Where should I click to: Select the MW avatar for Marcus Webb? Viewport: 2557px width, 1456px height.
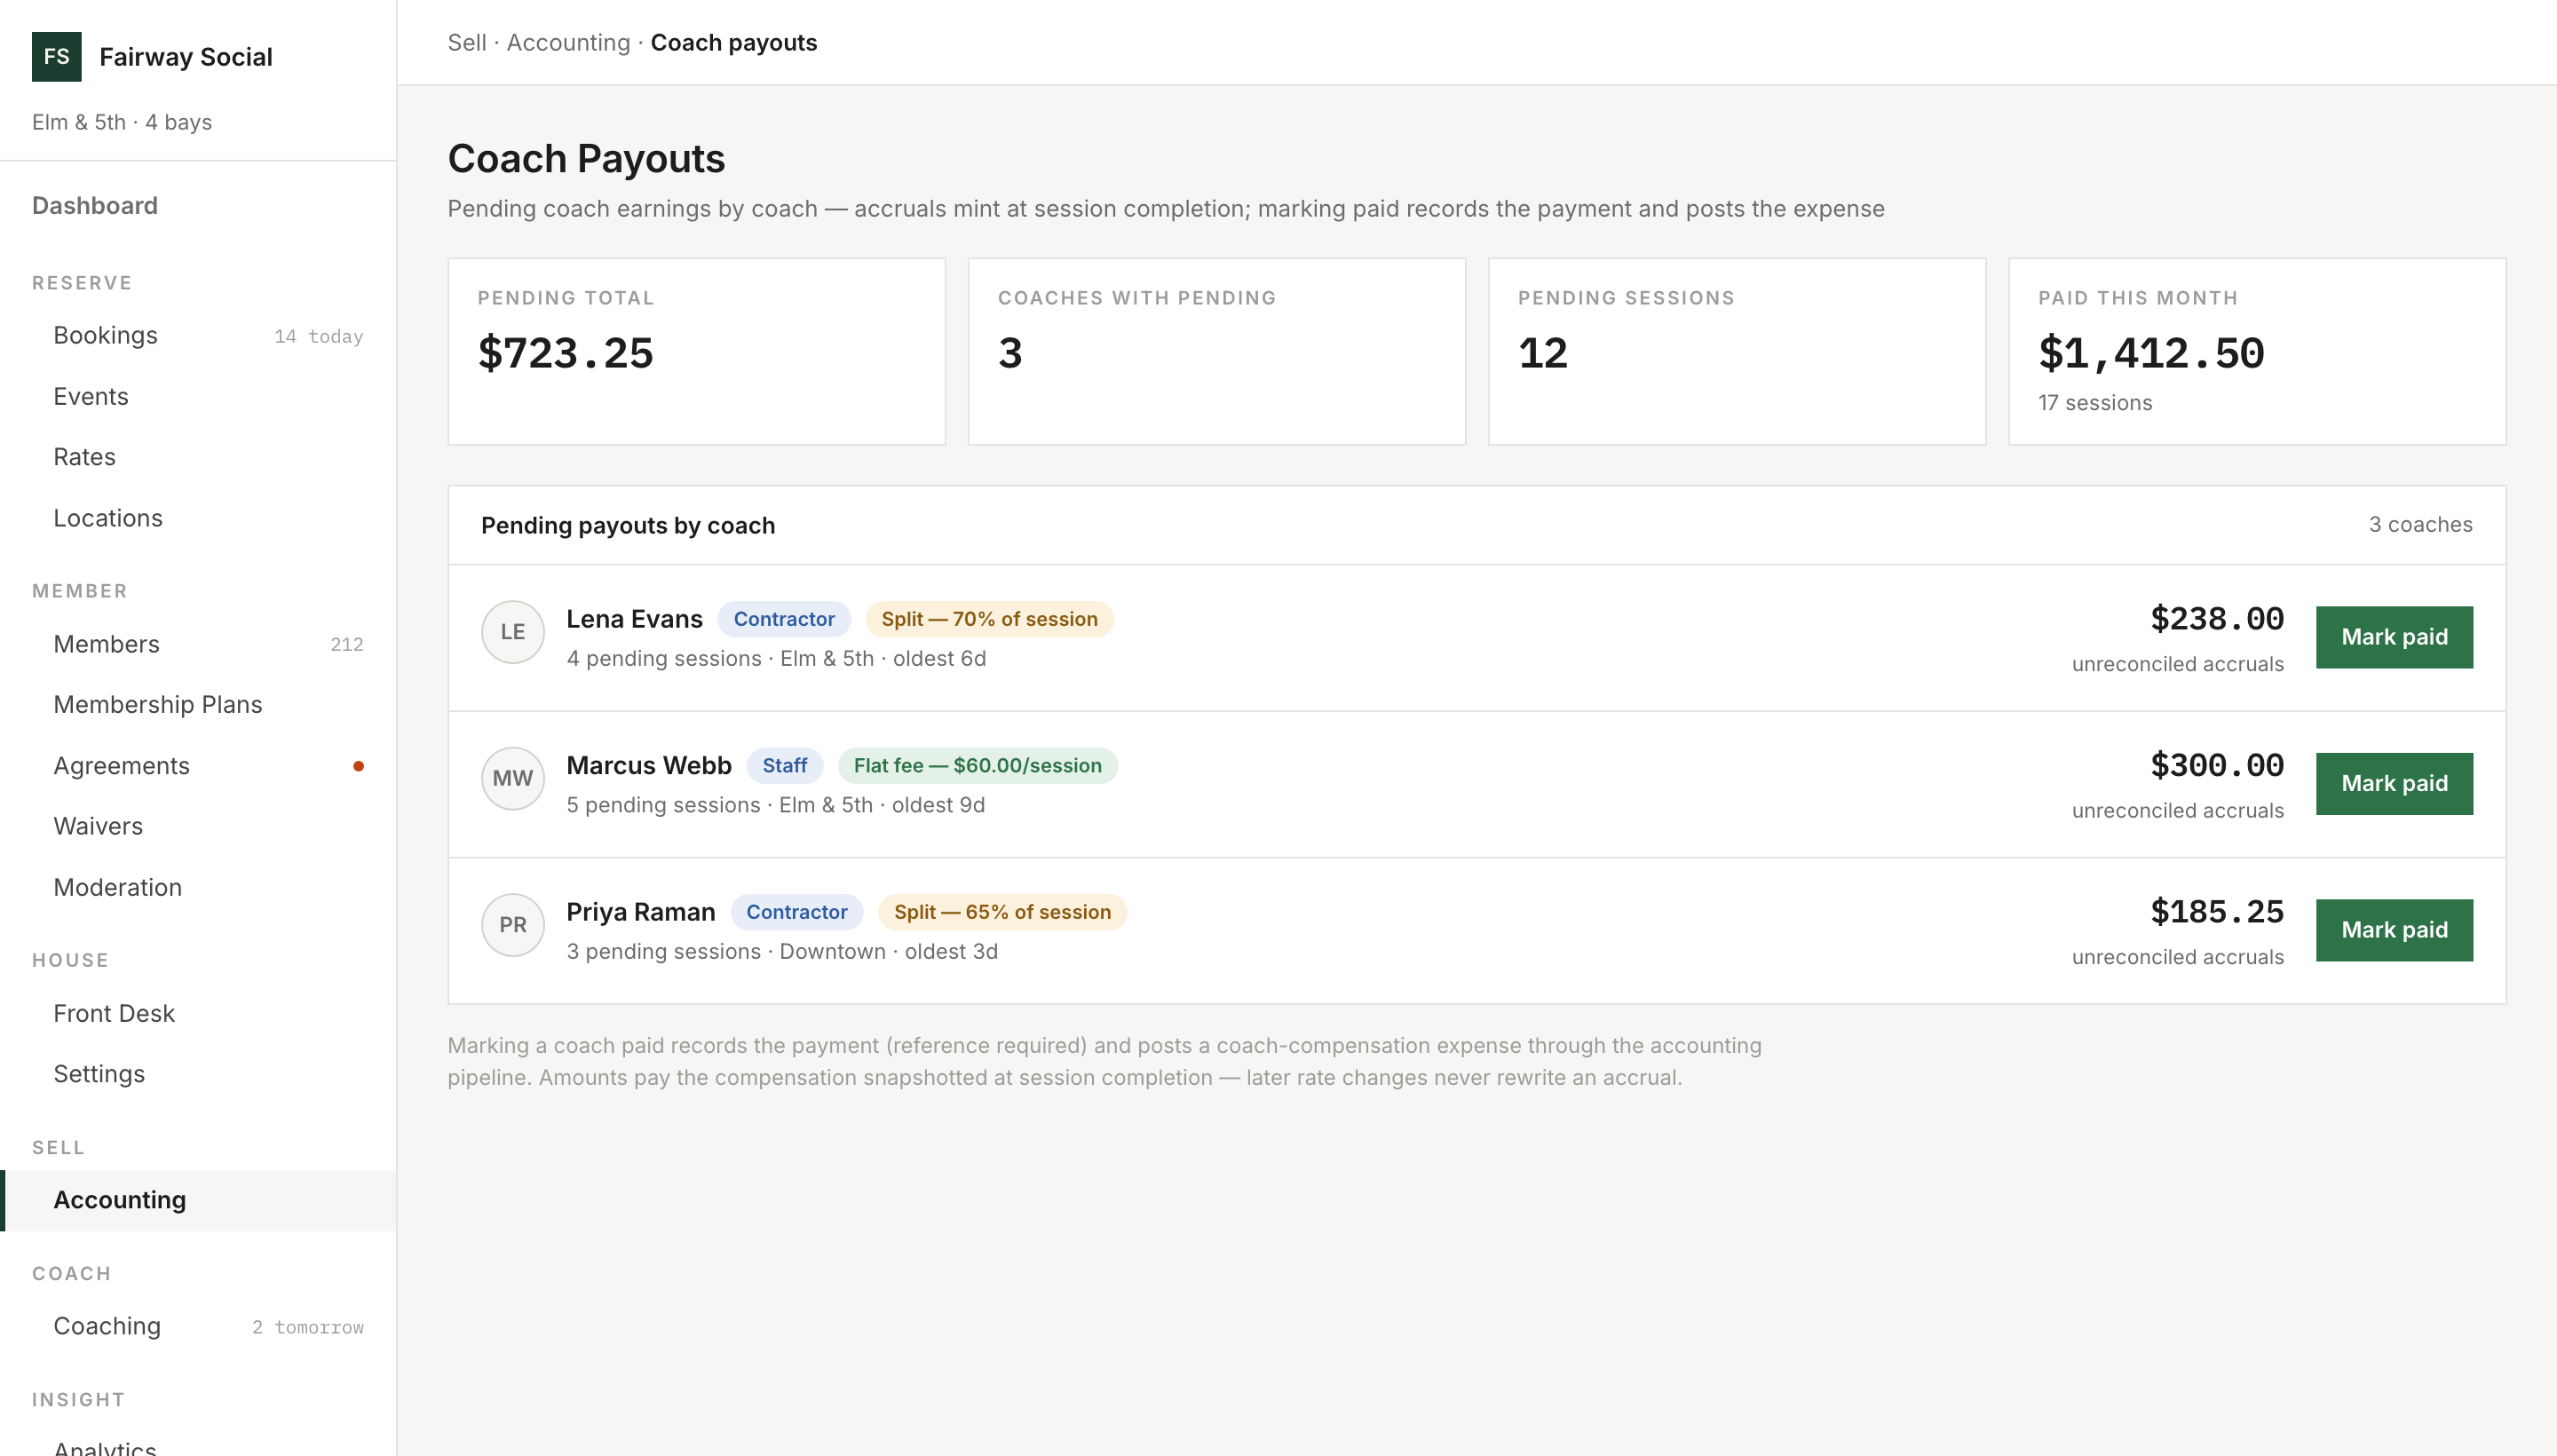click(x=513, y=778)
